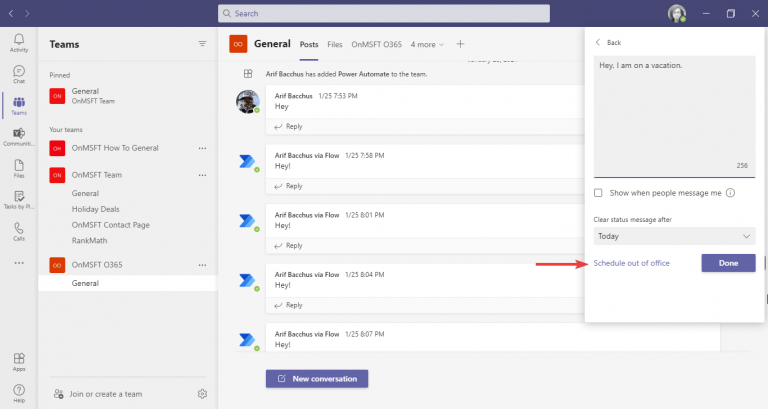This screenshot has width=768, height=409.
Task: Start a New conversation
Action: click(317, 378)
